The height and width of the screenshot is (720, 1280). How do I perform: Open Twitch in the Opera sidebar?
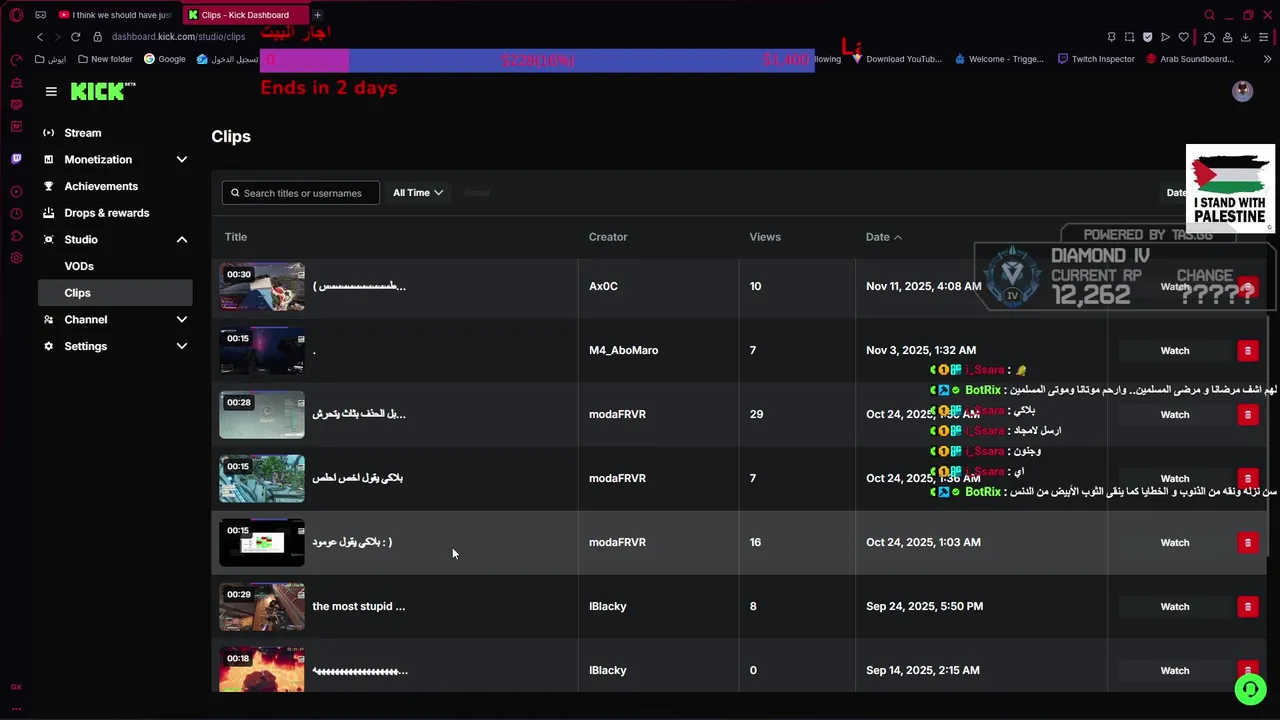[x=16, y=158]
